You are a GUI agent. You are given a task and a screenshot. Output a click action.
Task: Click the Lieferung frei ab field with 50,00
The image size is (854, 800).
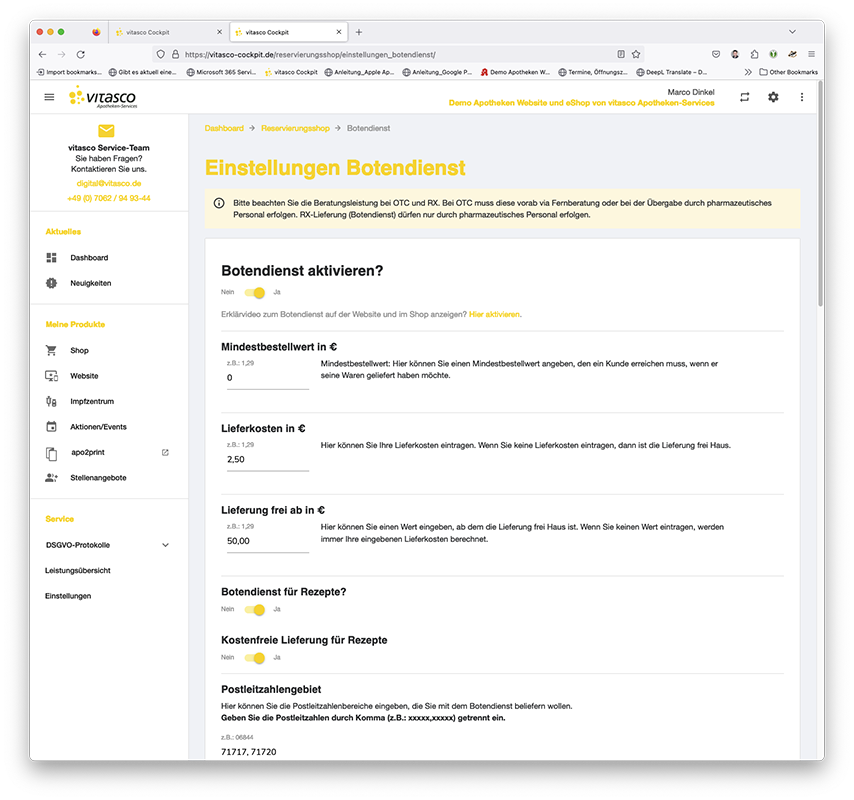267,541
